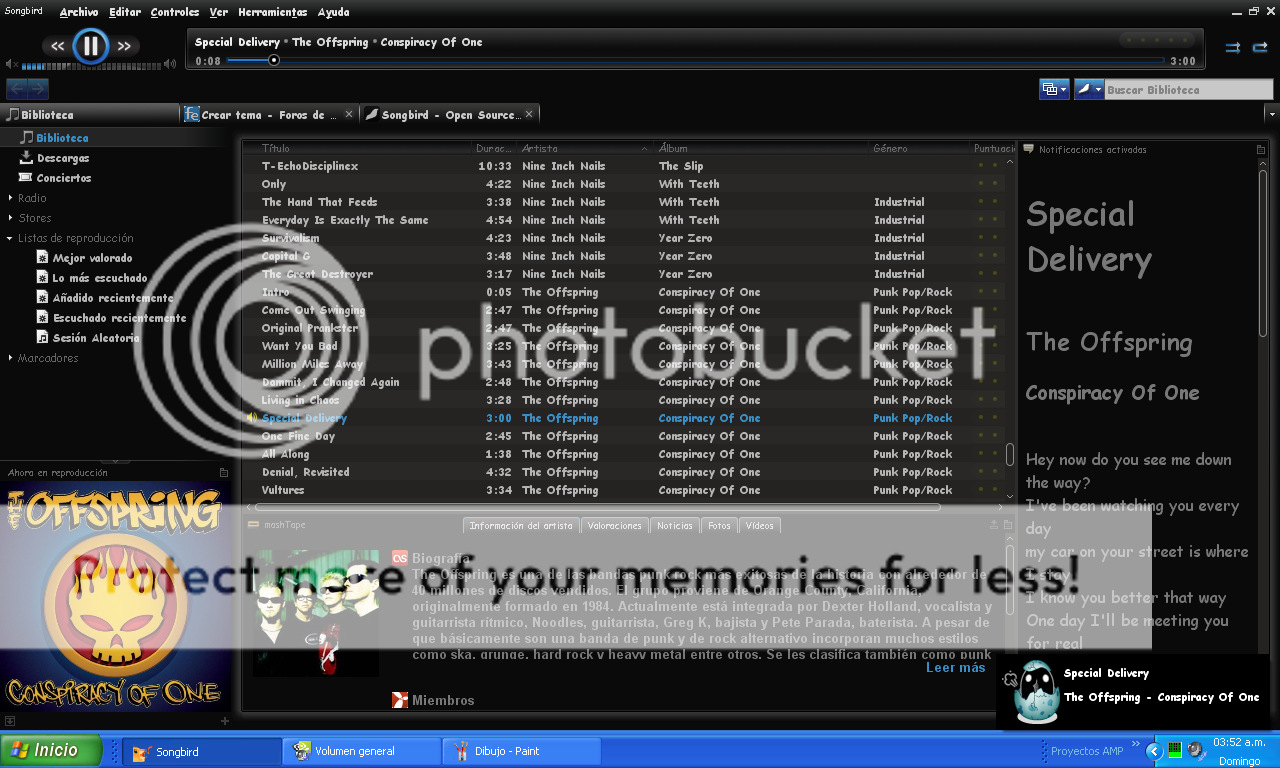
Task: Switch to the Noticias tab
Action: [x=674, y=526]
